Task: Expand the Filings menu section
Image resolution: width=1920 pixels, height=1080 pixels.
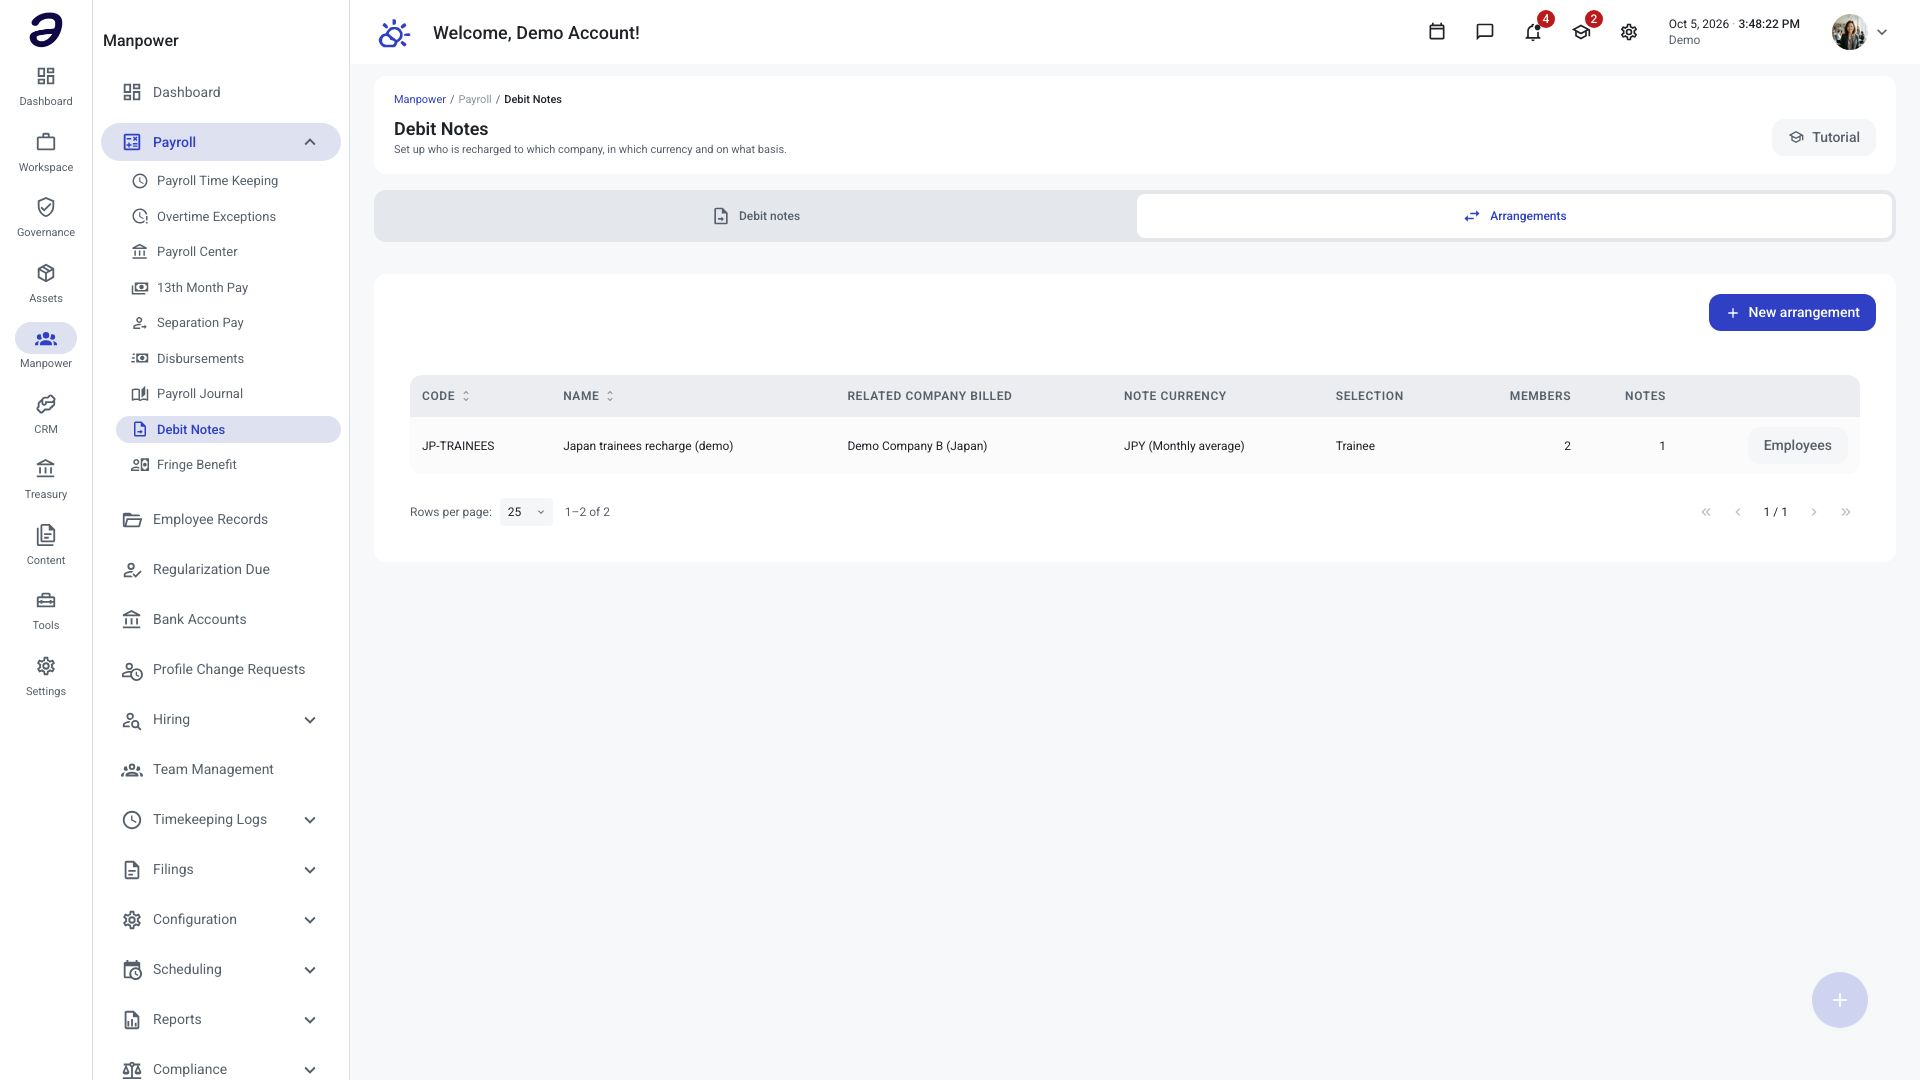Action: tap(310, 870)
